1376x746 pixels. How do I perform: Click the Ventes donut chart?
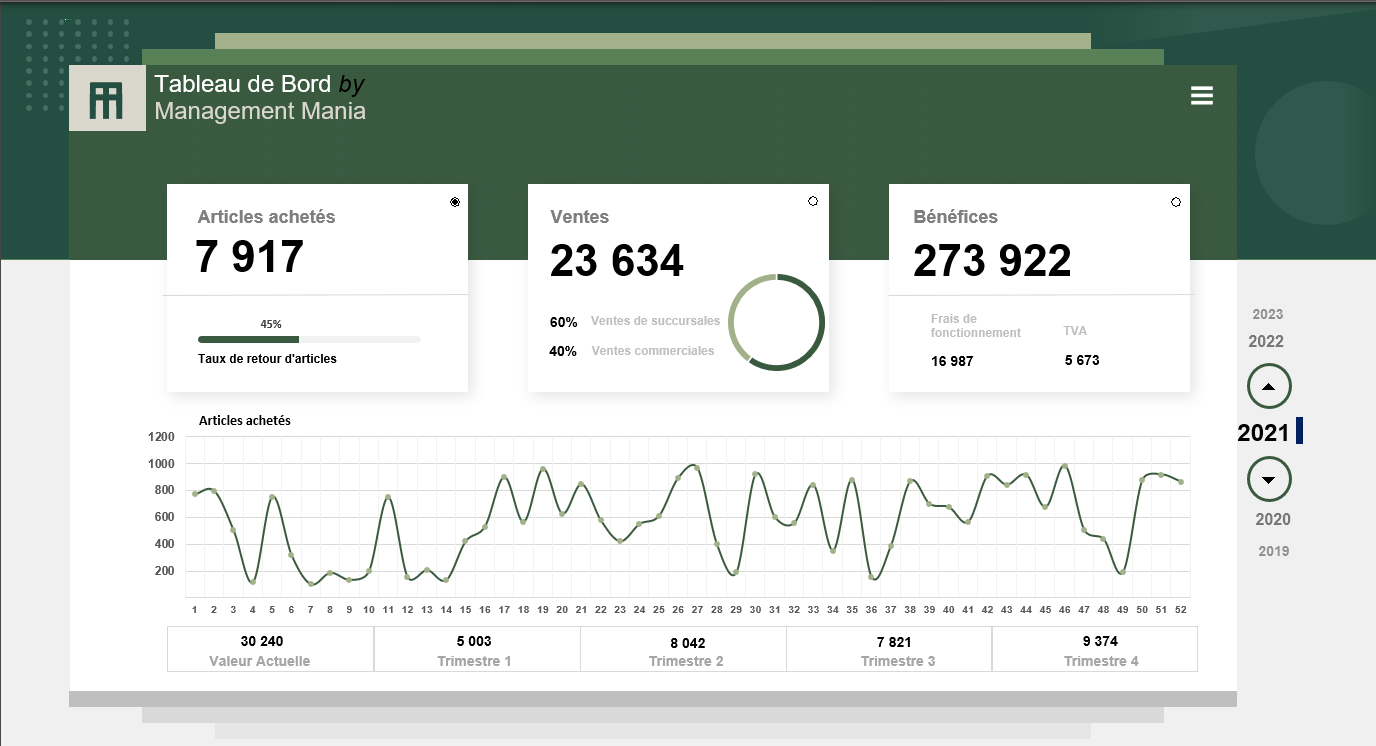(x=776, y=322)
